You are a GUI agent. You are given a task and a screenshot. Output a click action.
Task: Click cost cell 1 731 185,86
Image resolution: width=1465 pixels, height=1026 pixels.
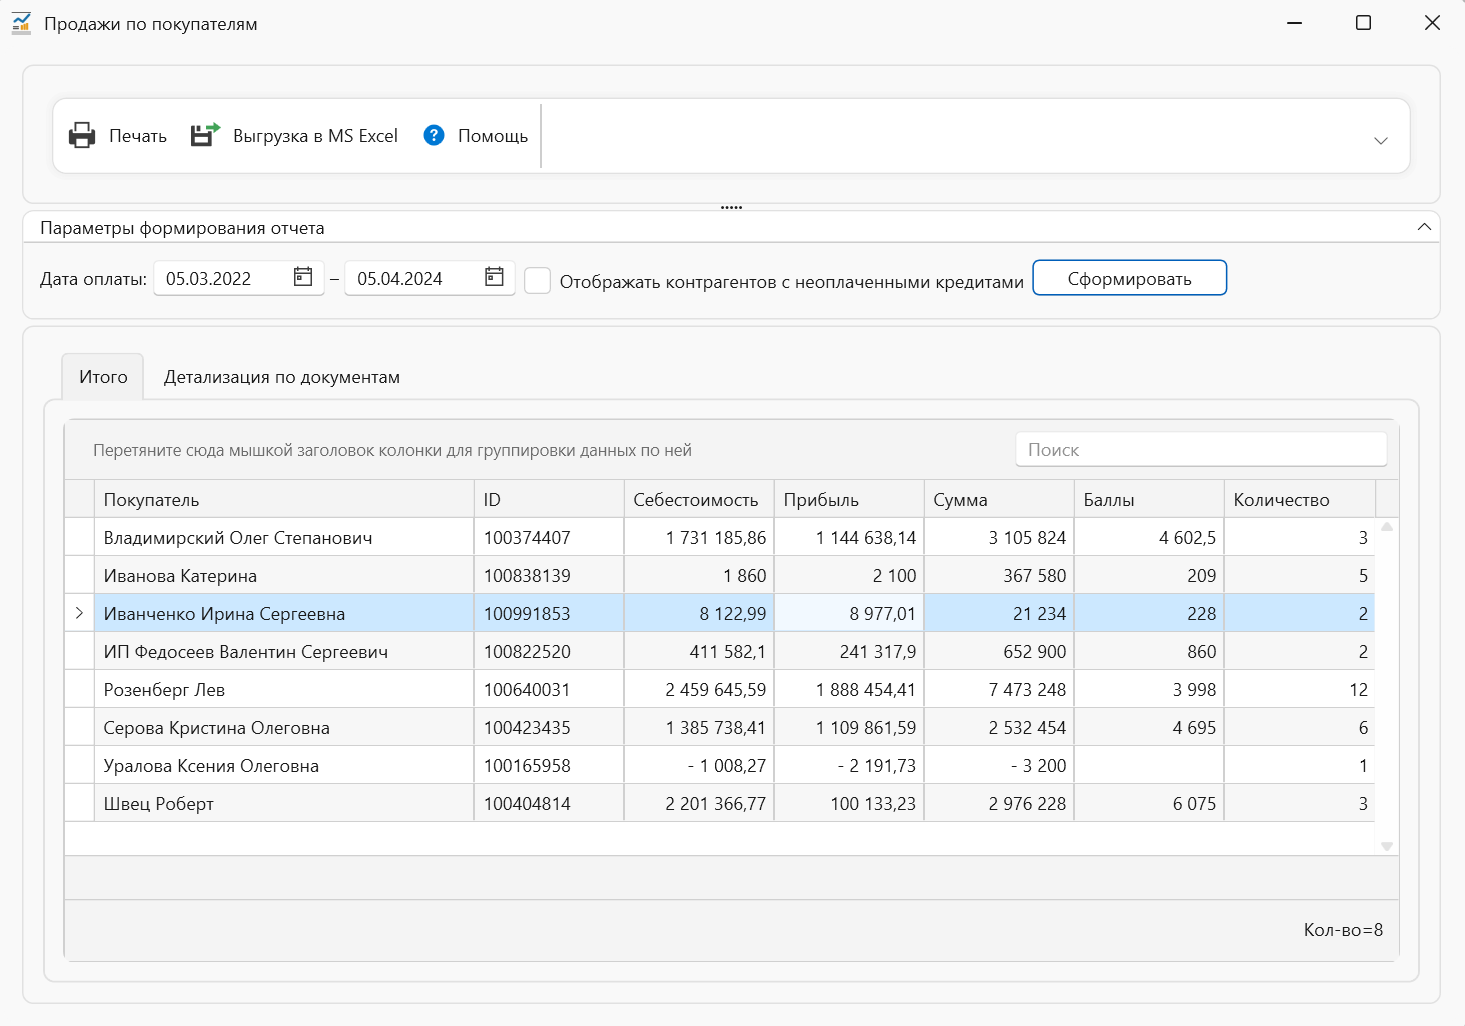pyautogui.click(x=699, y=537)
